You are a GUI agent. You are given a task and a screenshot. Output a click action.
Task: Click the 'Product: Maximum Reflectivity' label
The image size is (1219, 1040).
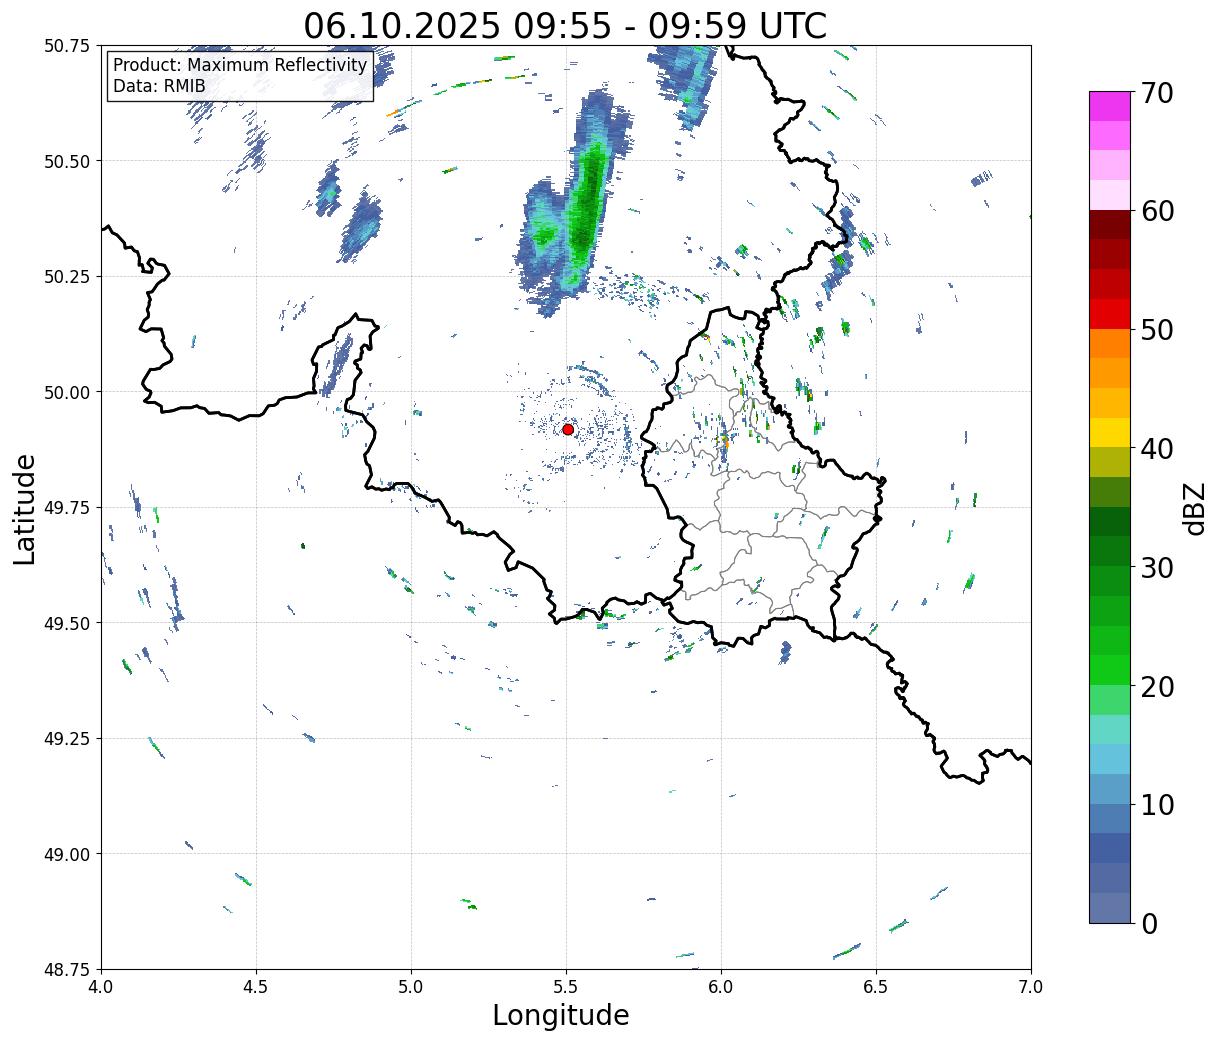pyautogui.click(x=240, y=65)
